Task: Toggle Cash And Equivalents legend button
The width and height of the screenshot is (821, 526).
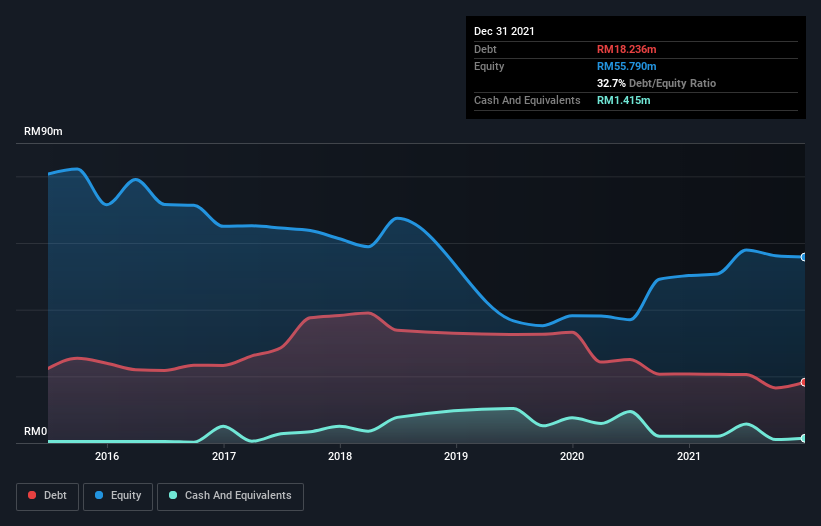Action: point(230,496)
